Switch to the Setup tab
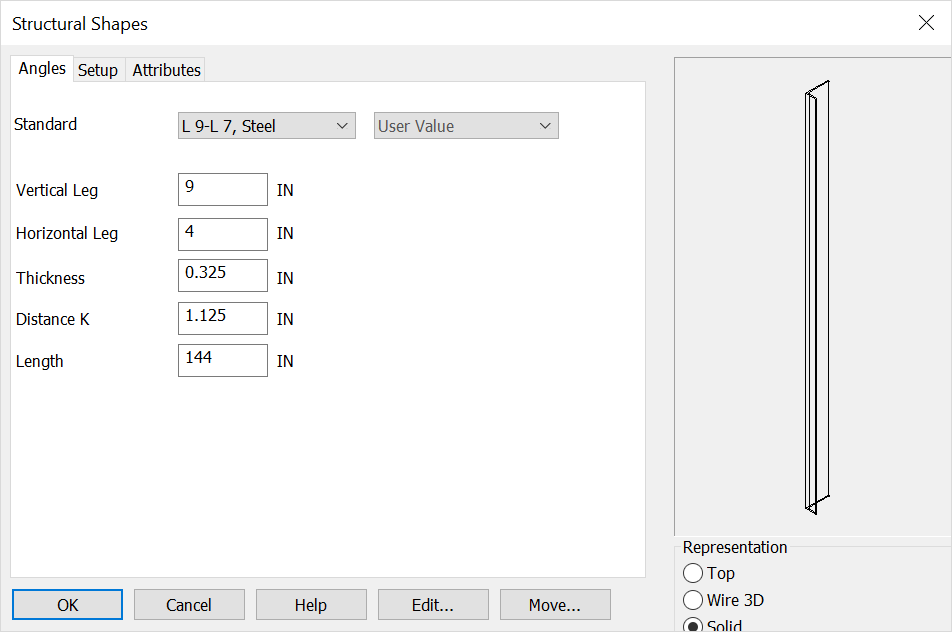The height and width of the screenshot is (632, 952). tap(98, 69)
